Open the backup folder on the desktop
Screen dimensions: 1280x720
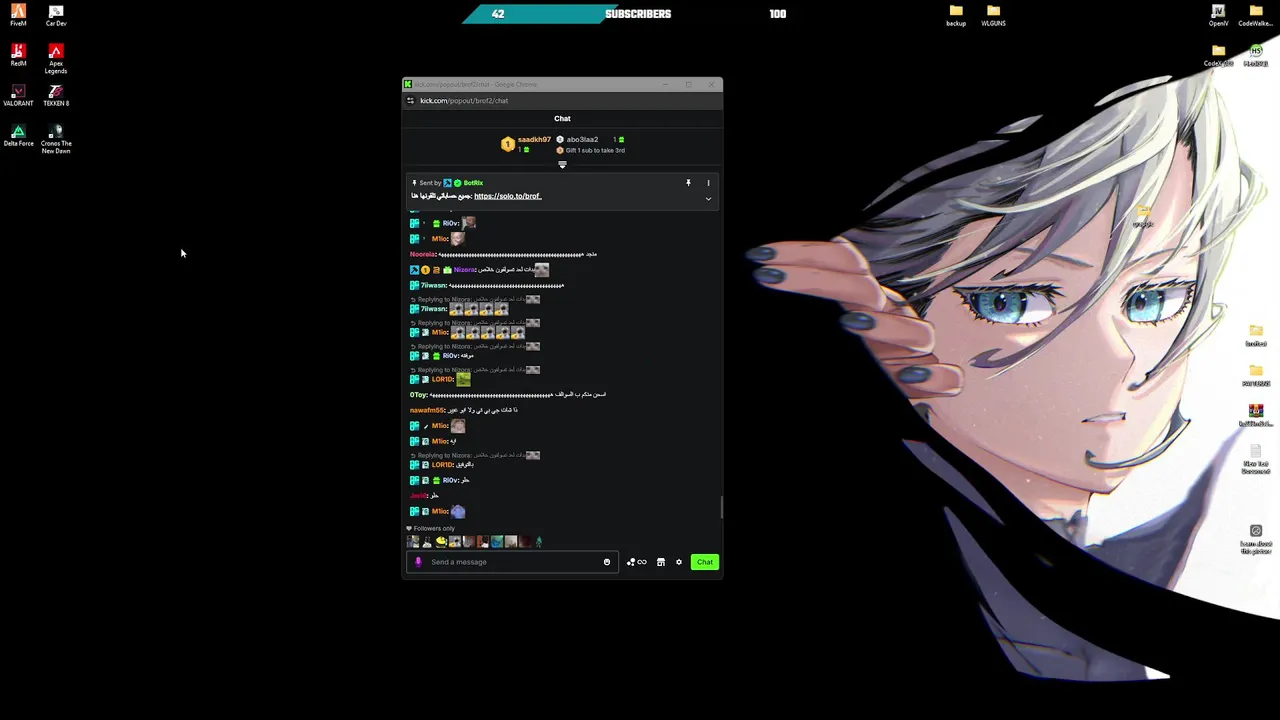coord(956,15)
